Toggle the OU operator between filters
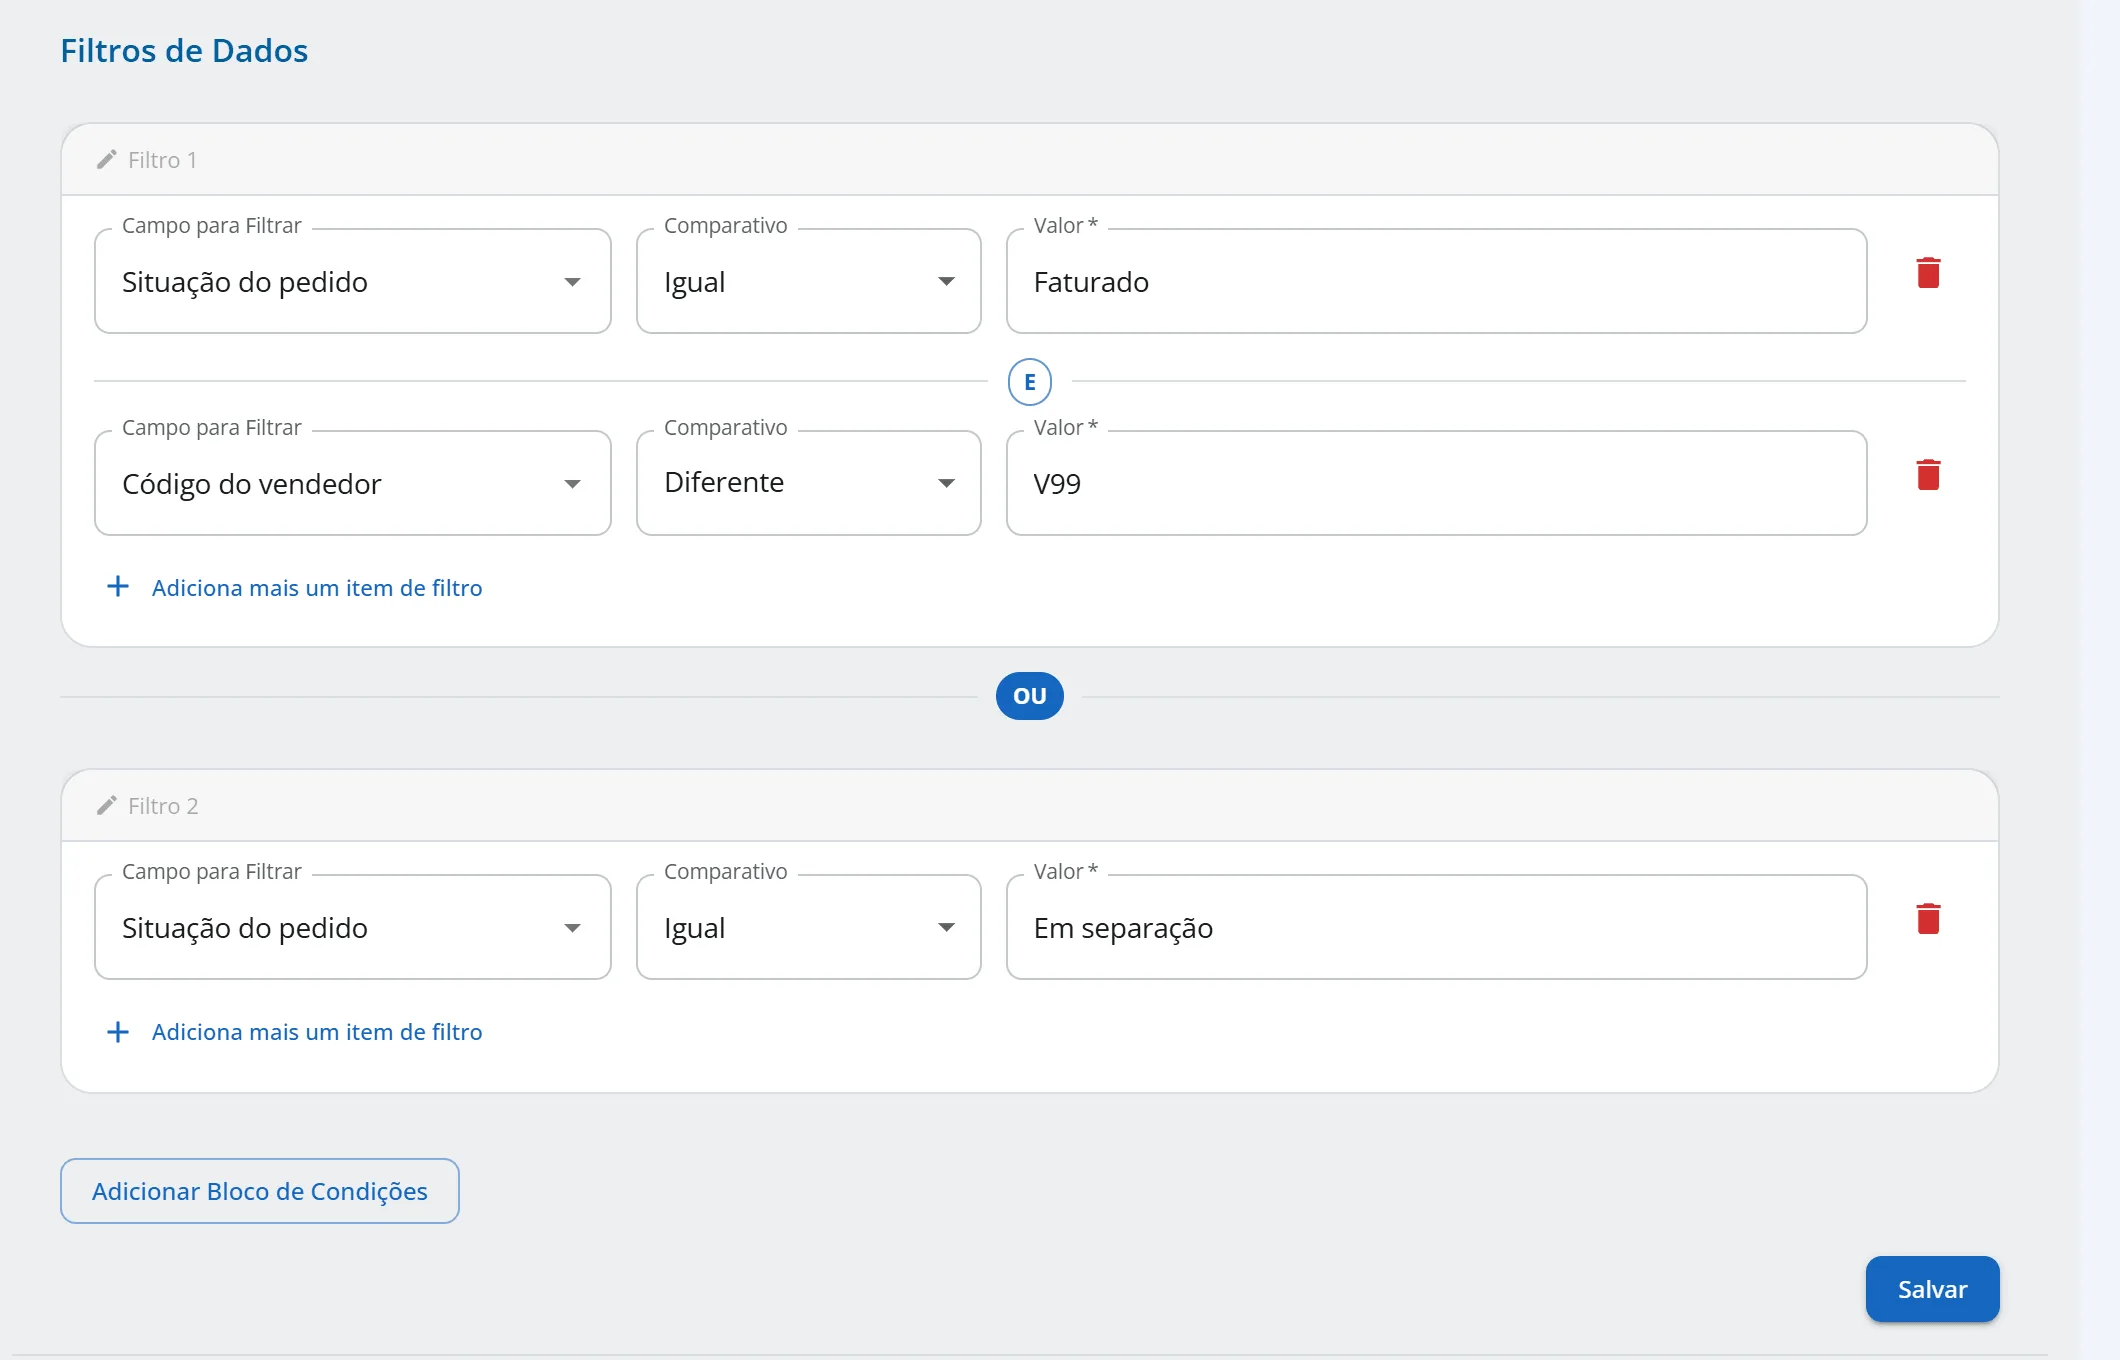 [1030, 696]
